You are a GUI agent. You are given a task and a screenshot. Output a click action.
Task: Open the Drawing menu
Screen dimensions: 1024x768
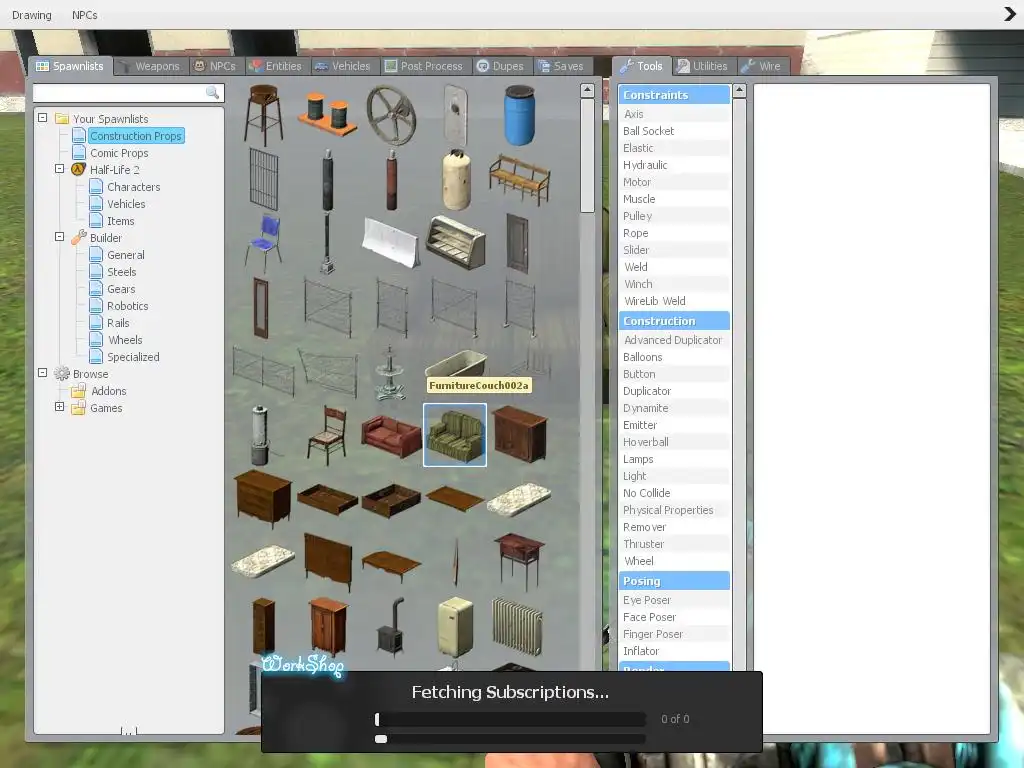(x=31, y=14)
